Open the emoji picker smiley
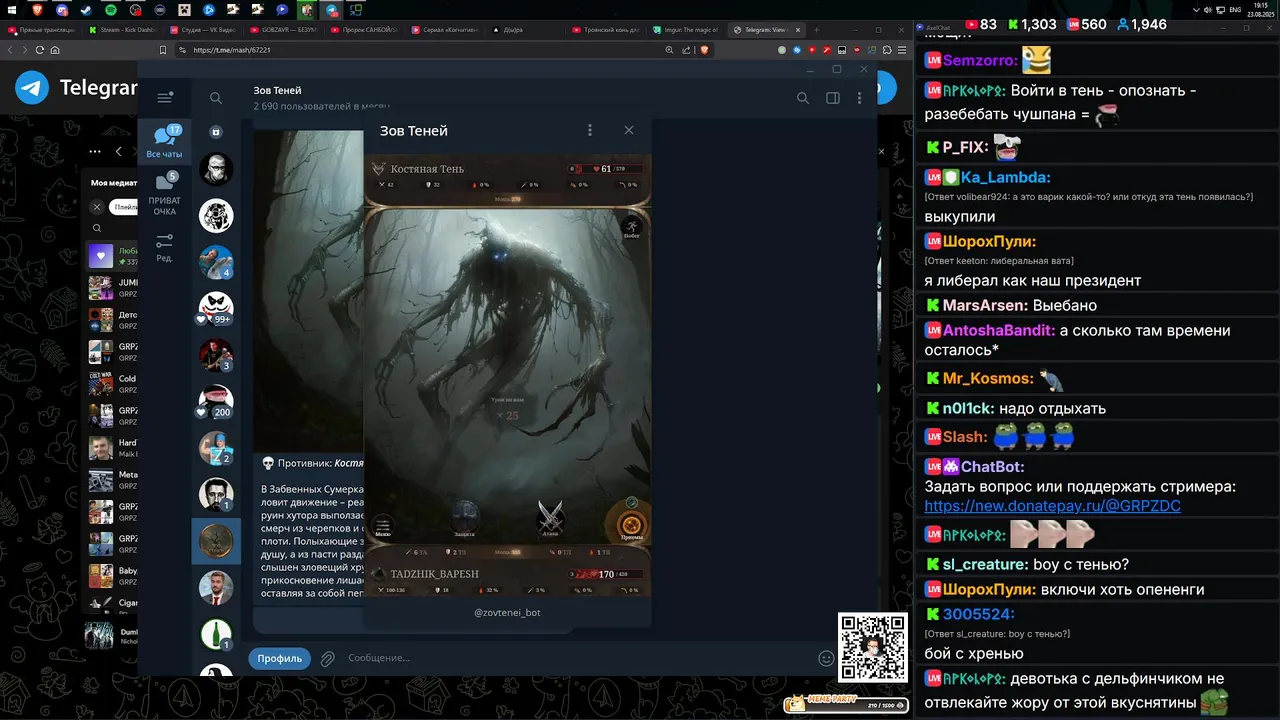 tap(826, 658)
